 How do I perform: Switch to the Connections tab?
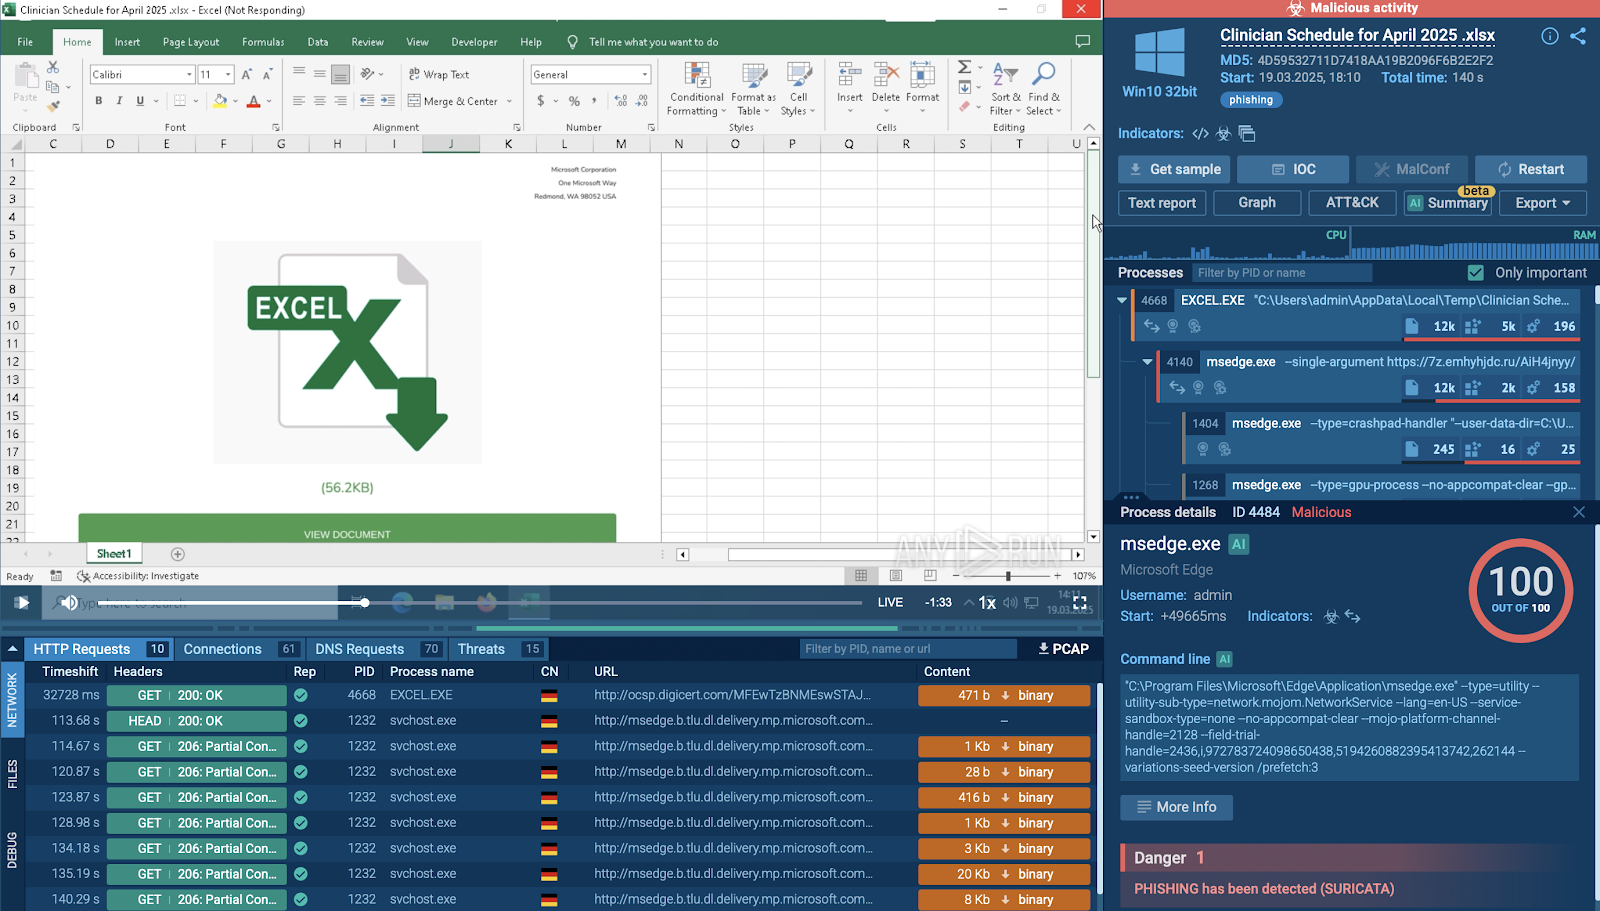(240, 649)
